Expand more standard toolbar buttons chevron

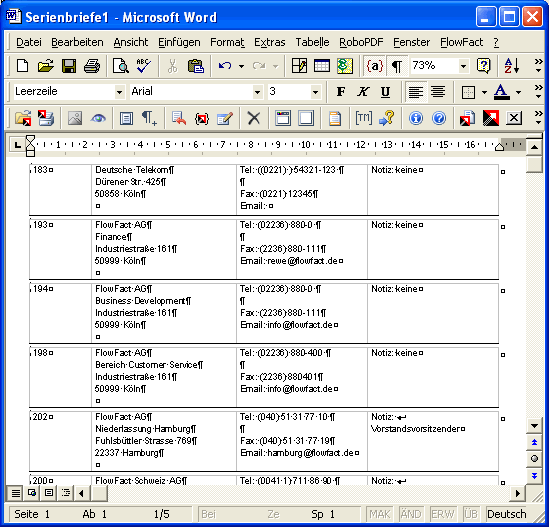pyautogui.click(x=538, y=66)
